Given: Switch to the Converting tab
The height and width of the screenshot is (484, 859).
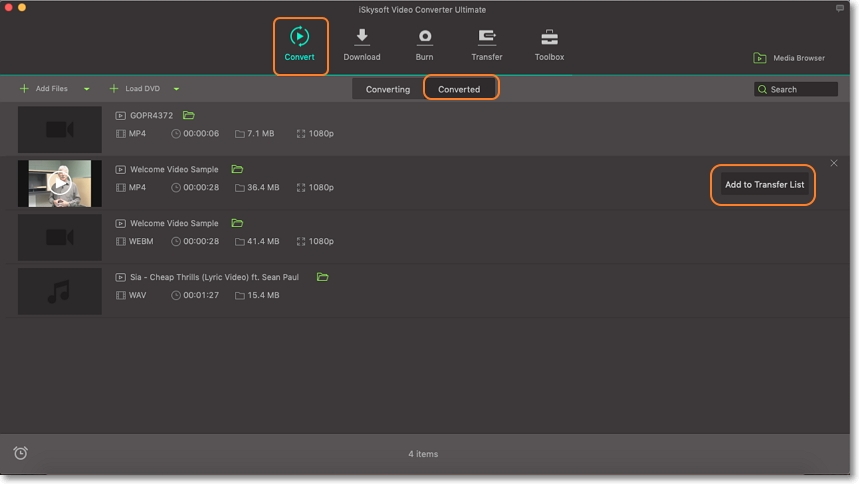Looking at the screenshot, I should coord(387,89).
